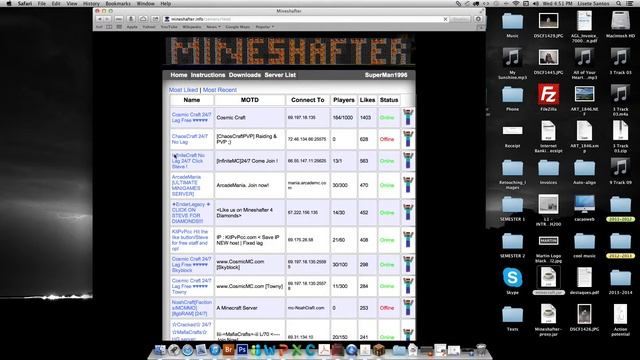The width and height of the screenshot is (640, 360).
Task: Open the Instructions page link
Action: click(208, 75)
